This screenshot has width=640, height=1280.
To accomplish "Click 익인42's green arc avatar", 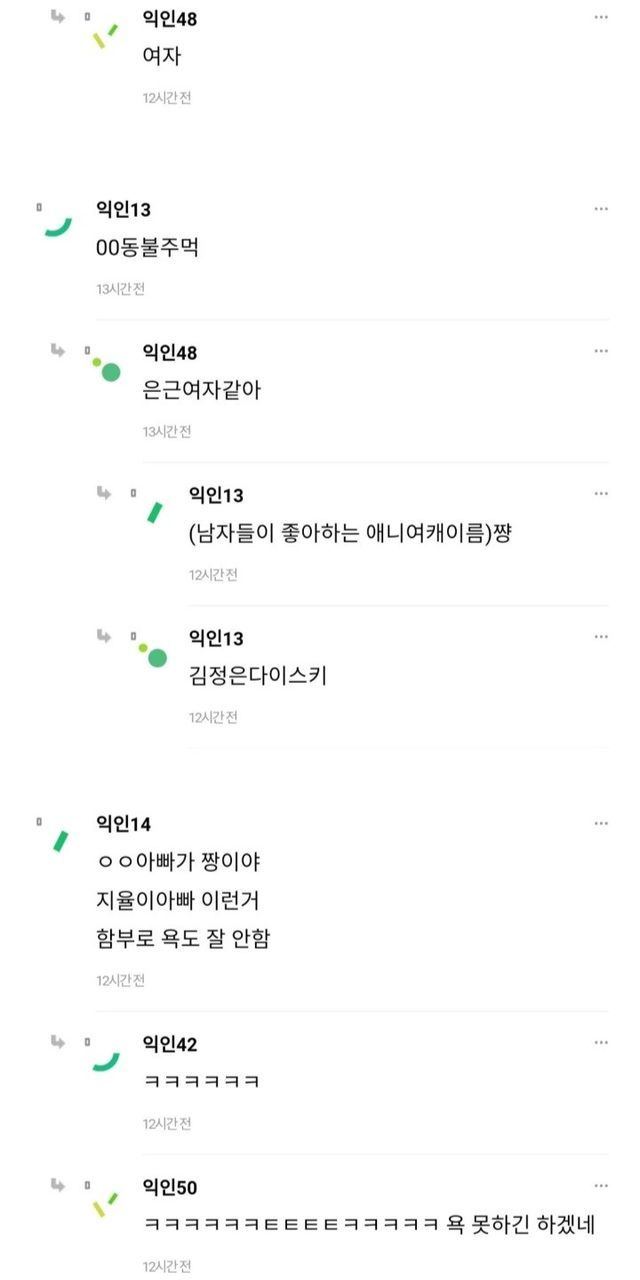I will (x=106, y=1060).
